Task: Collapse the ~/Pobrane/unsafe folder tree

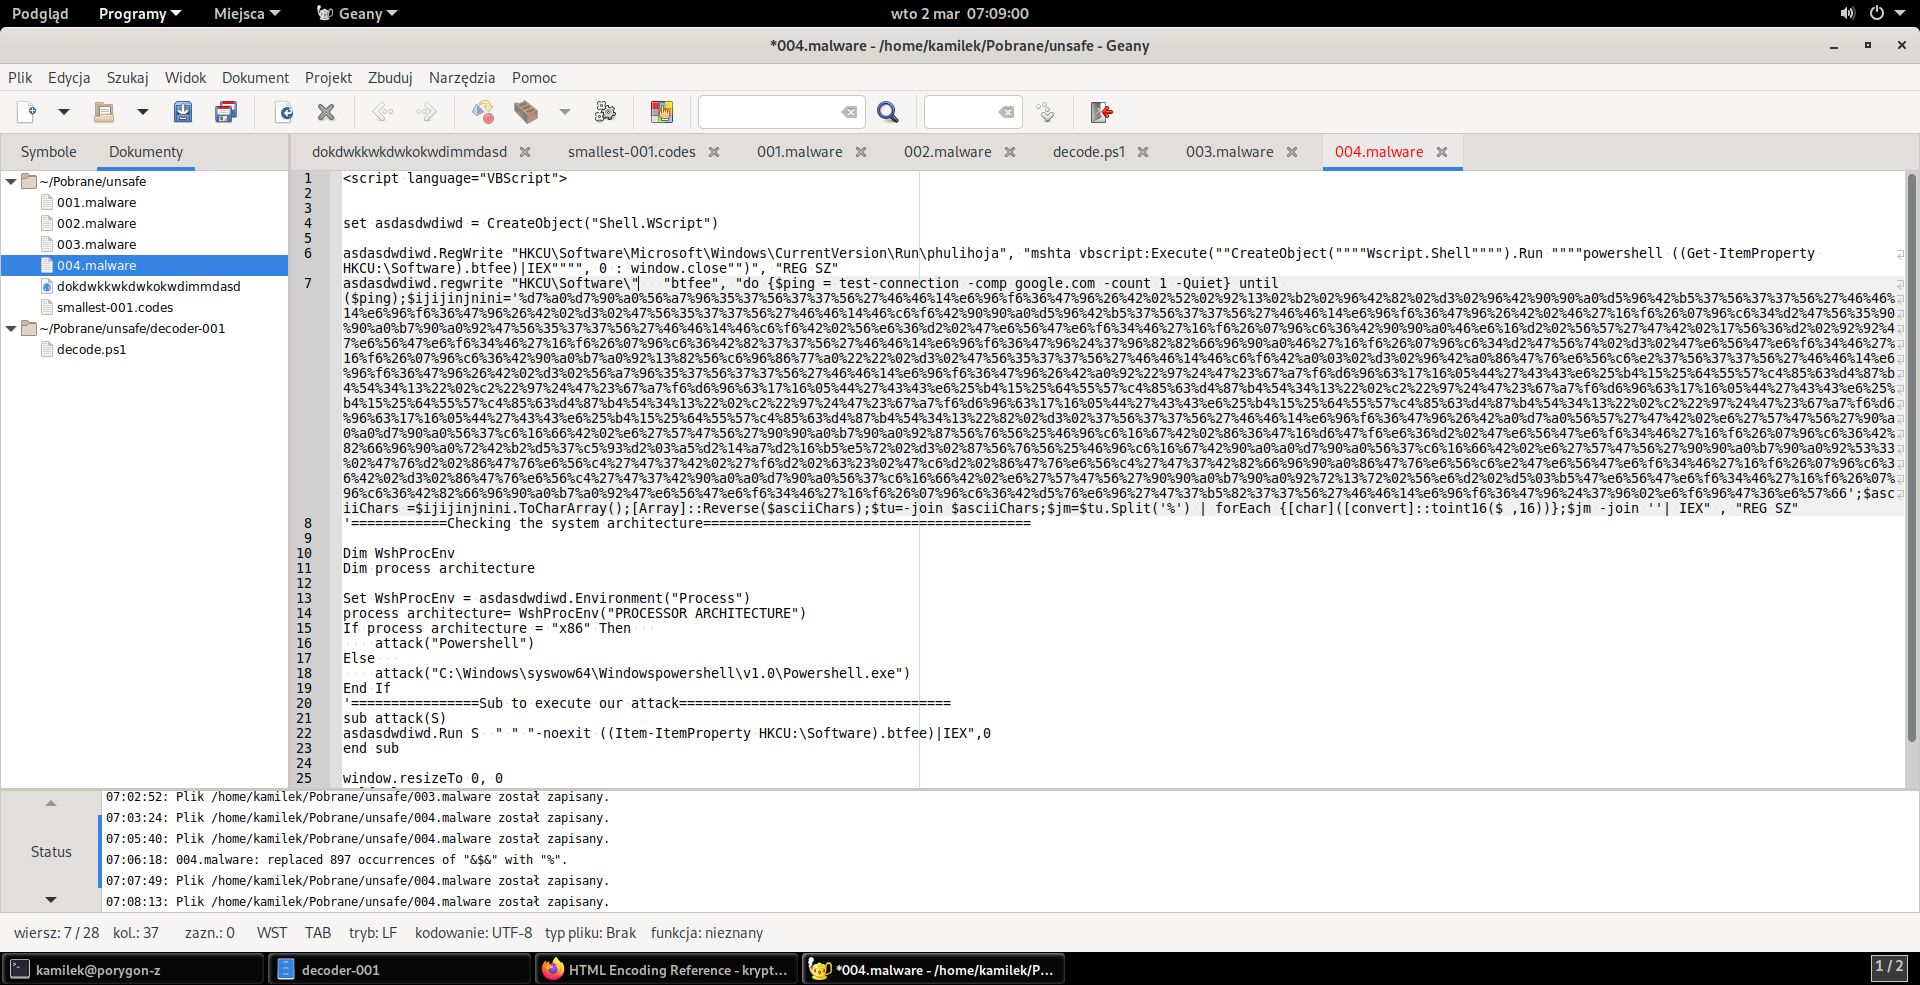Action: click(11, 182)
